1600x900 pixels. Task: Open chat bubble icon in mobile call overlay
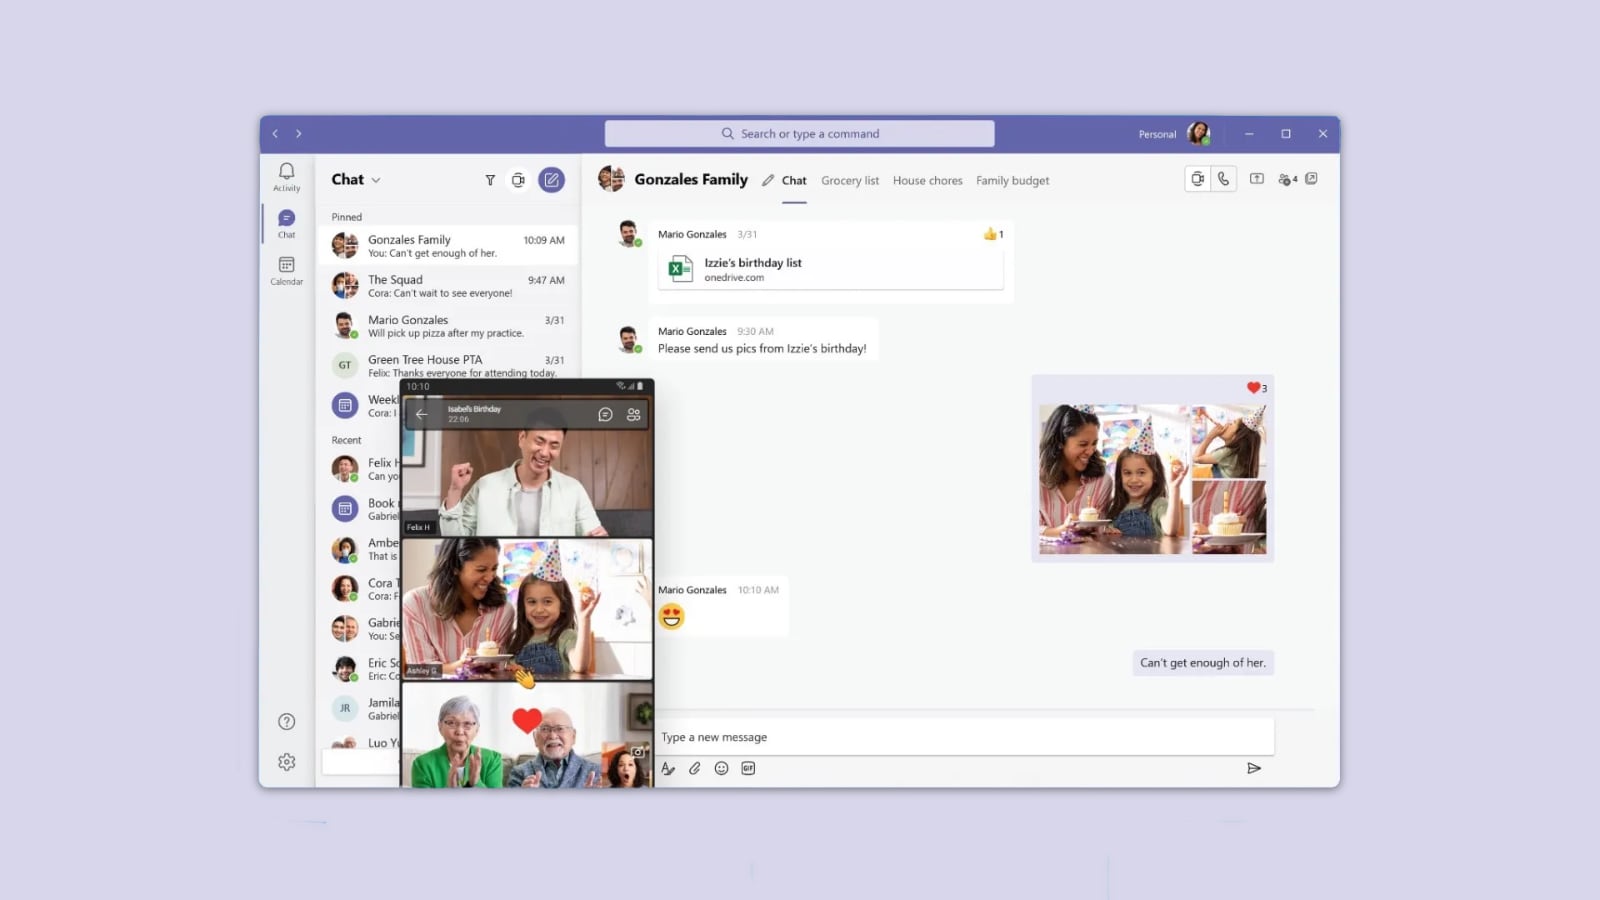pyautogui.click(x=605, y=414)
